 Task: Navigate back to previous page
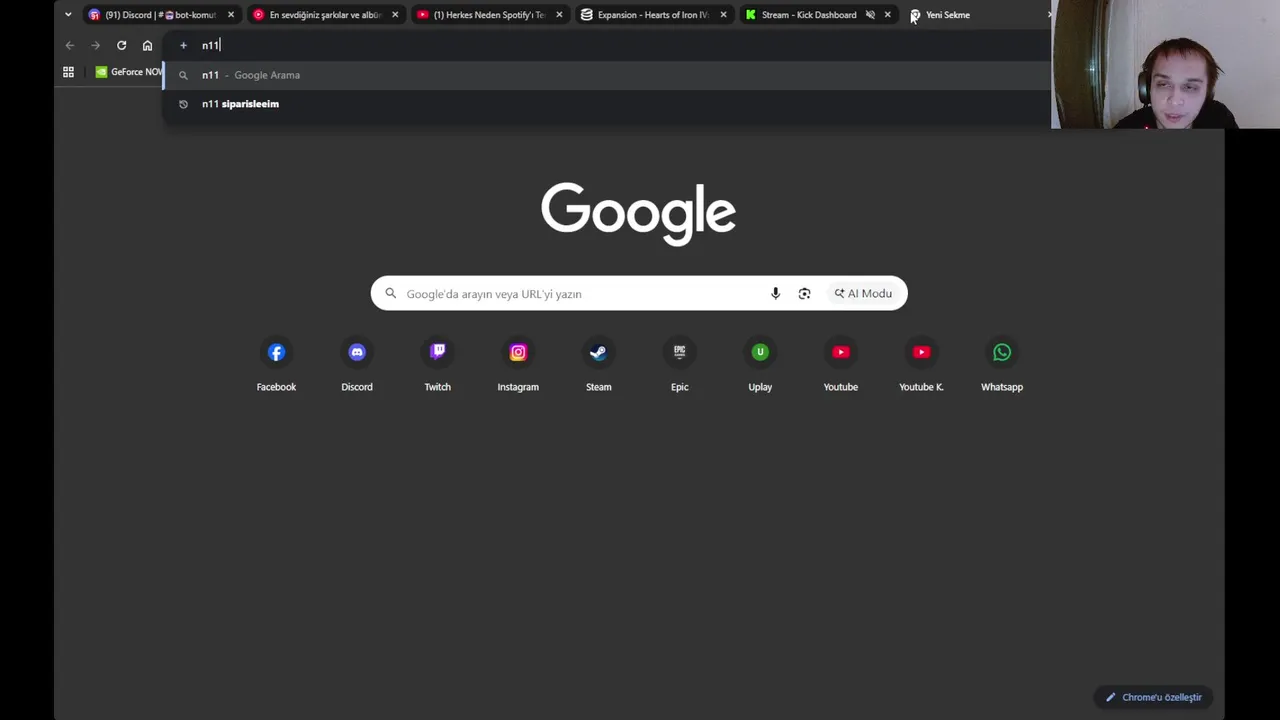69,45
